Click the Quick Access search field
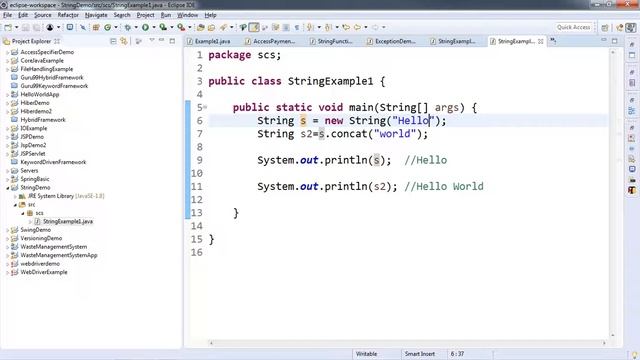The width and height of the screenshot is (640, 360). [573, 27]
